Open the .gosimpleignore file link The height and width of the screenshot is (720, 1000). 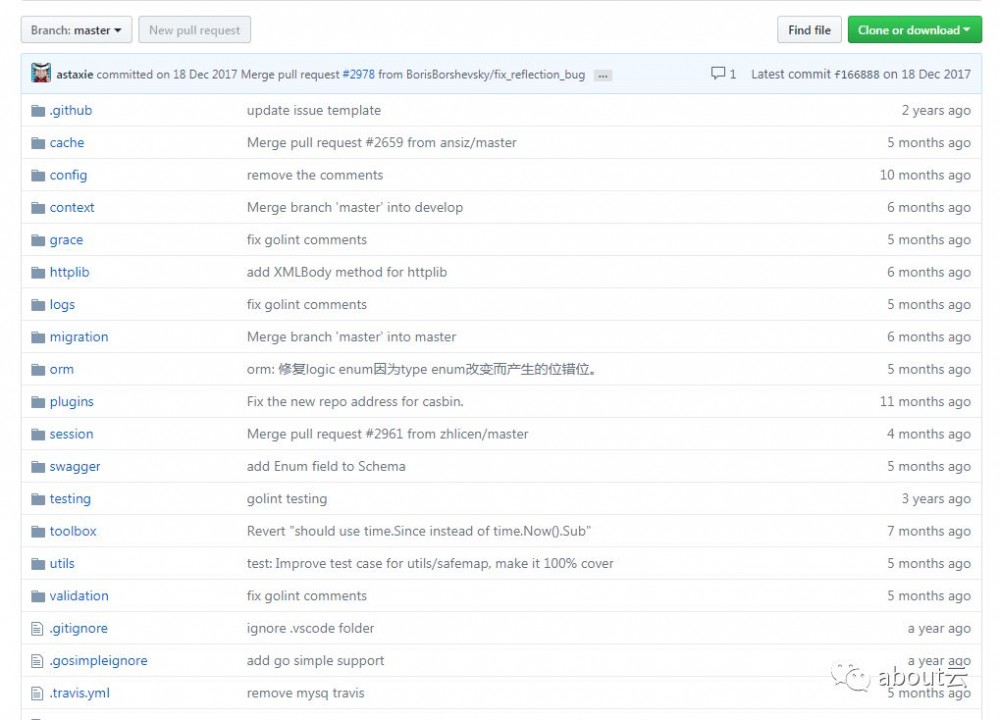tap(98, 661)
